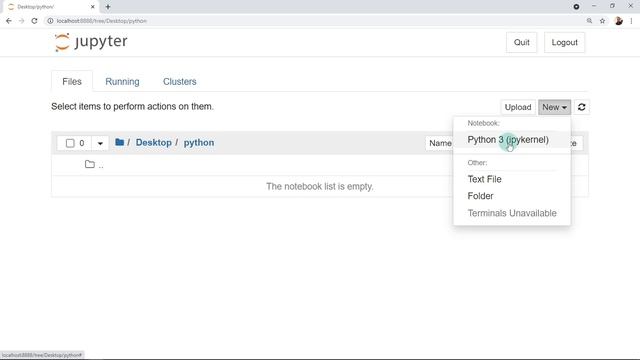Reload the page with the browser reload icon

[x=34, y=21]
